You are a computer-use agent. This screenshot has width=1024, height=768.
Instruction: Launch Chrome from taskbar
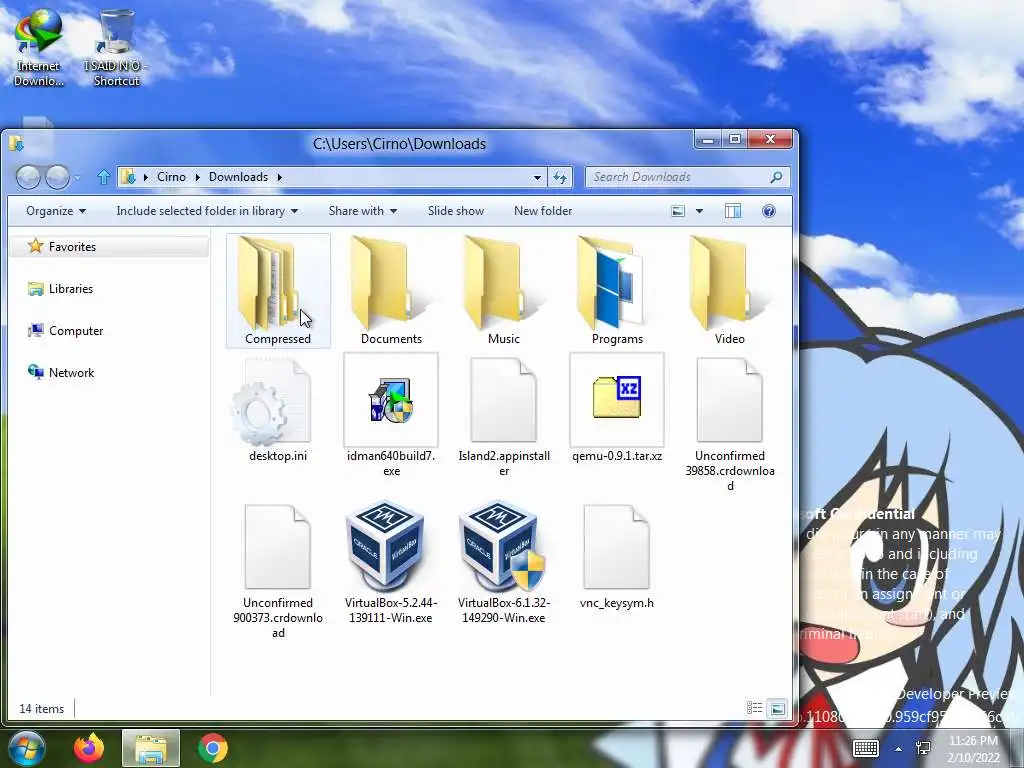click(x=212, y=748)
